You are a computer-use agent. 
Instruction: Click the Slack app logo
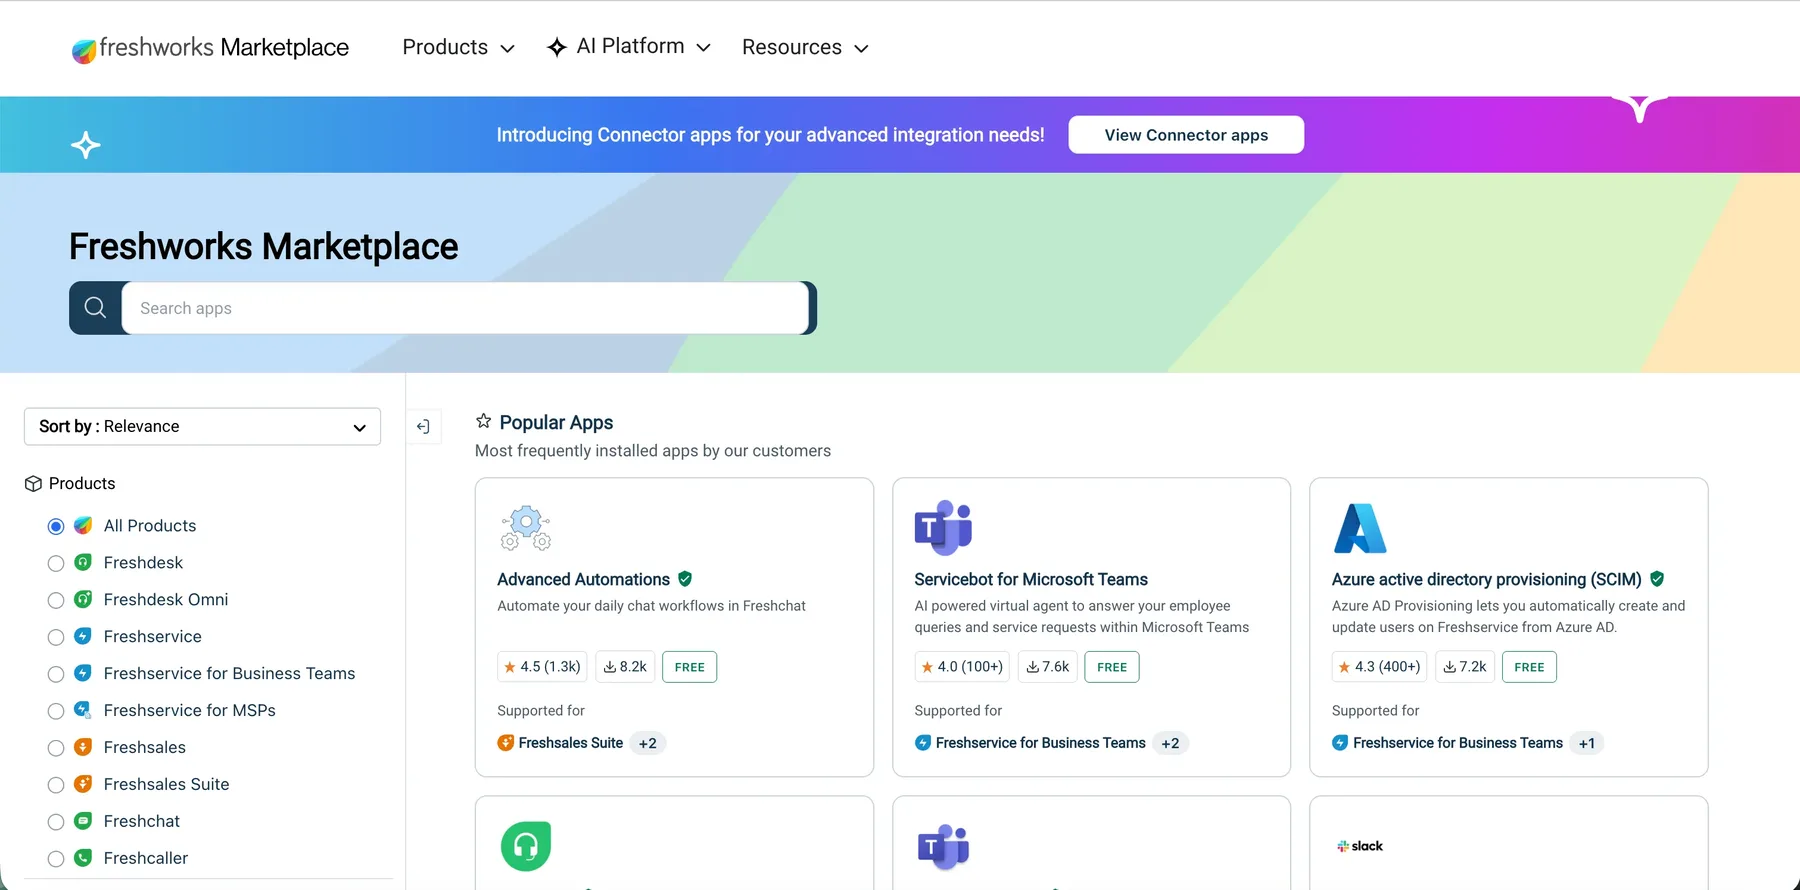click(x=1360, y=846)
